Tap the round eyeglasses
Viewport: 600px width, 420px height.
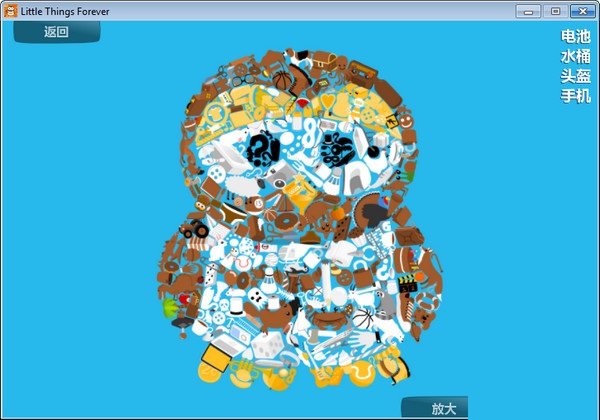[x=243, y=80]
